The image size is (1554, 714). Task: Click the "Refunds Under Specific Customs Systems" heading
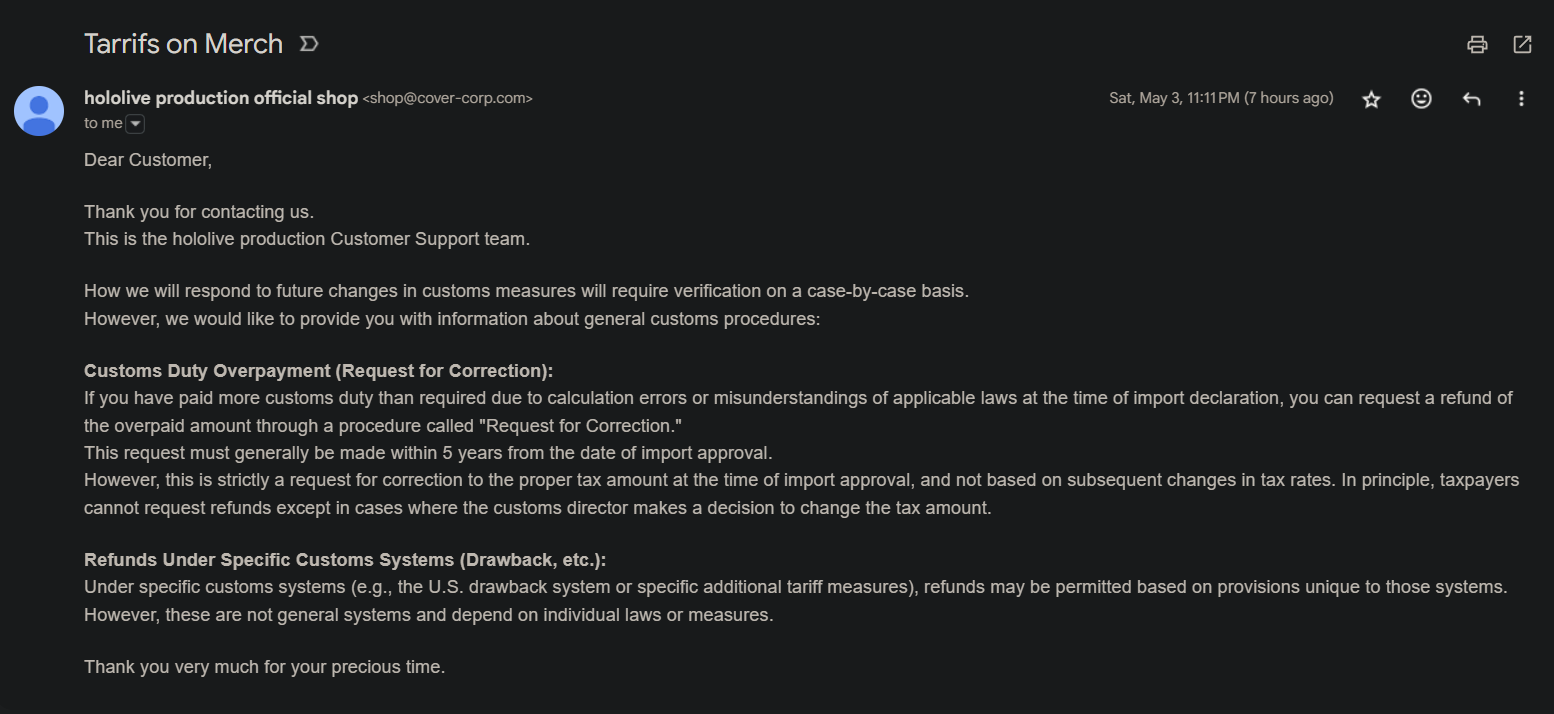(345, 560)
